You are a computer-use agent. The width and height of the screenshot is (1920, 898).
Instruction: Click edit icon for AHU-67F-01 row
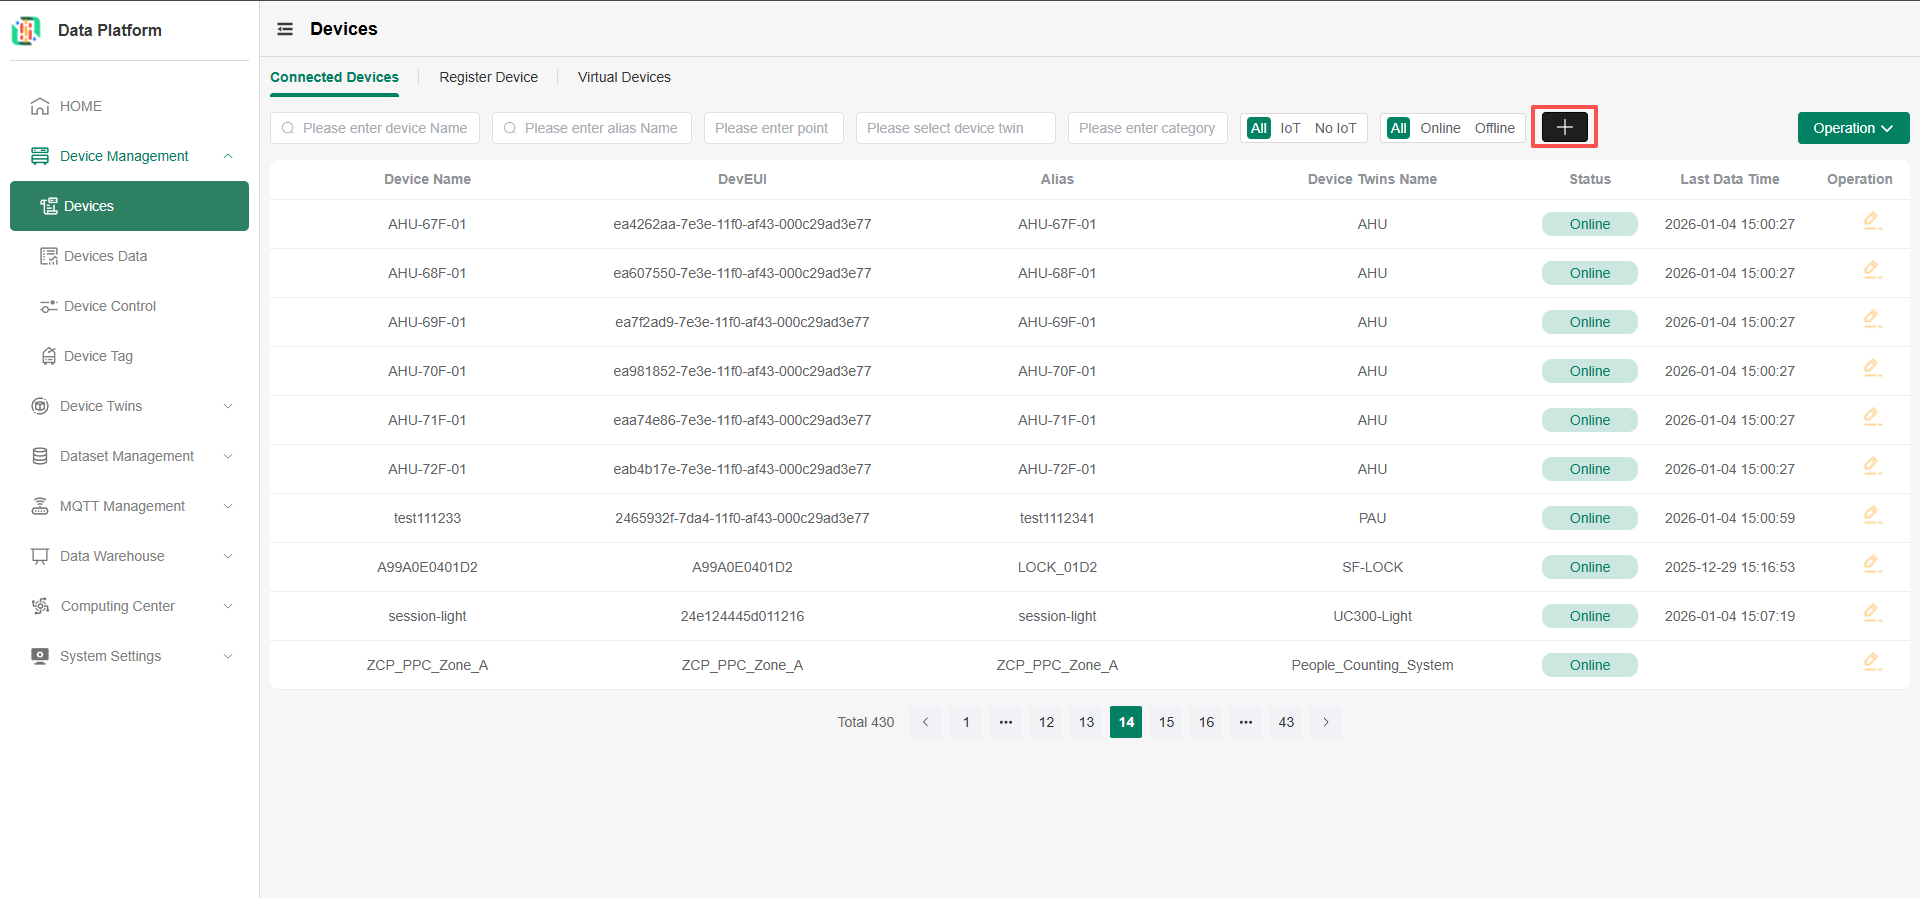click(1872, 222)
